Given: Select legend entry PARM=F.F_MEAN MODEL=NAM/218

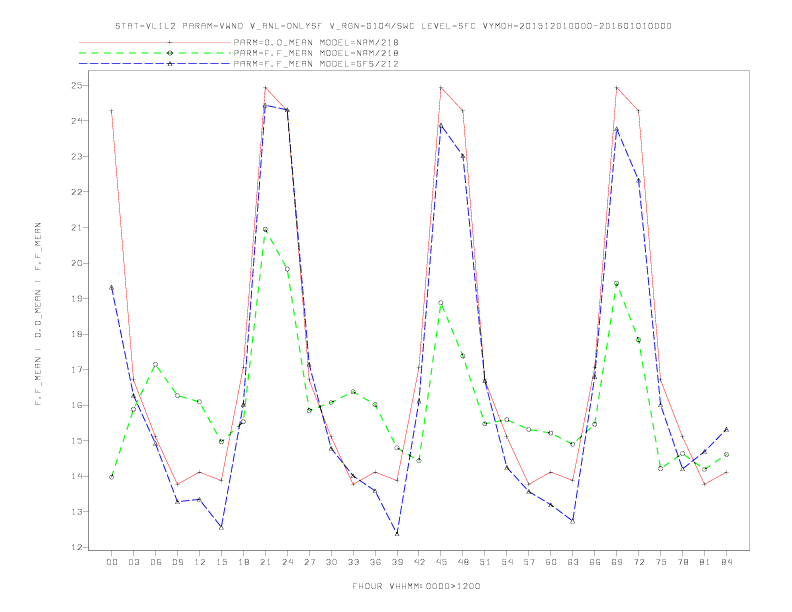Looking at the screenshot, I should 316,53.
